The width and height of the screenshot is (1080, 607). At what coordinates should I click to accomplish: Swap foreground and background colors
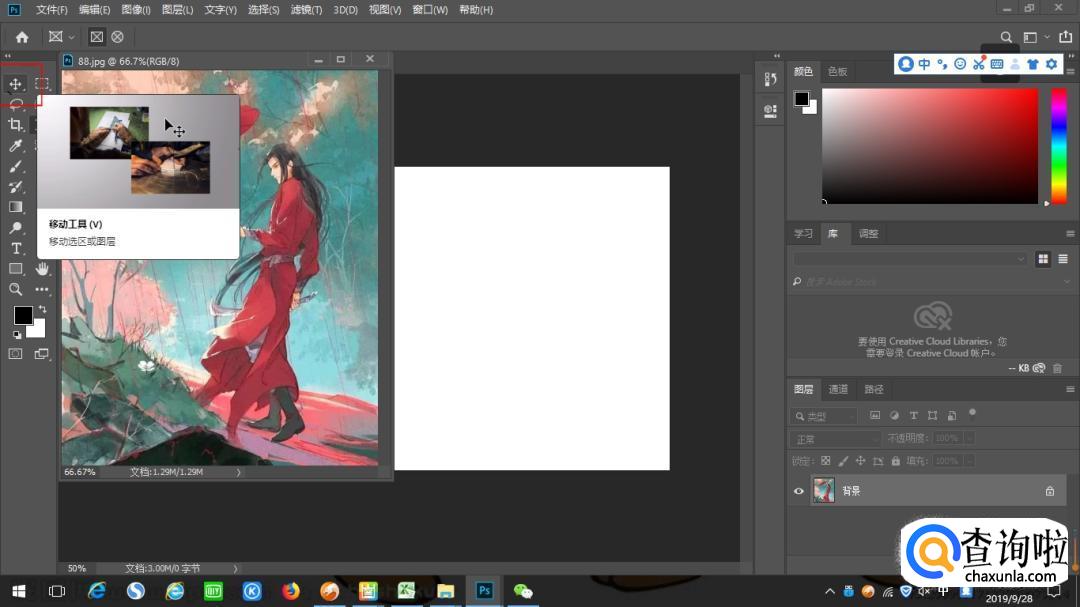43,309
